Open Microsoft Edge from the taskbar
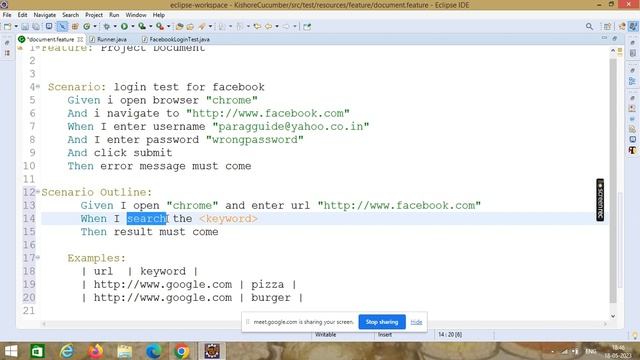This screenshot has height=360, width=640. point(153,351)
